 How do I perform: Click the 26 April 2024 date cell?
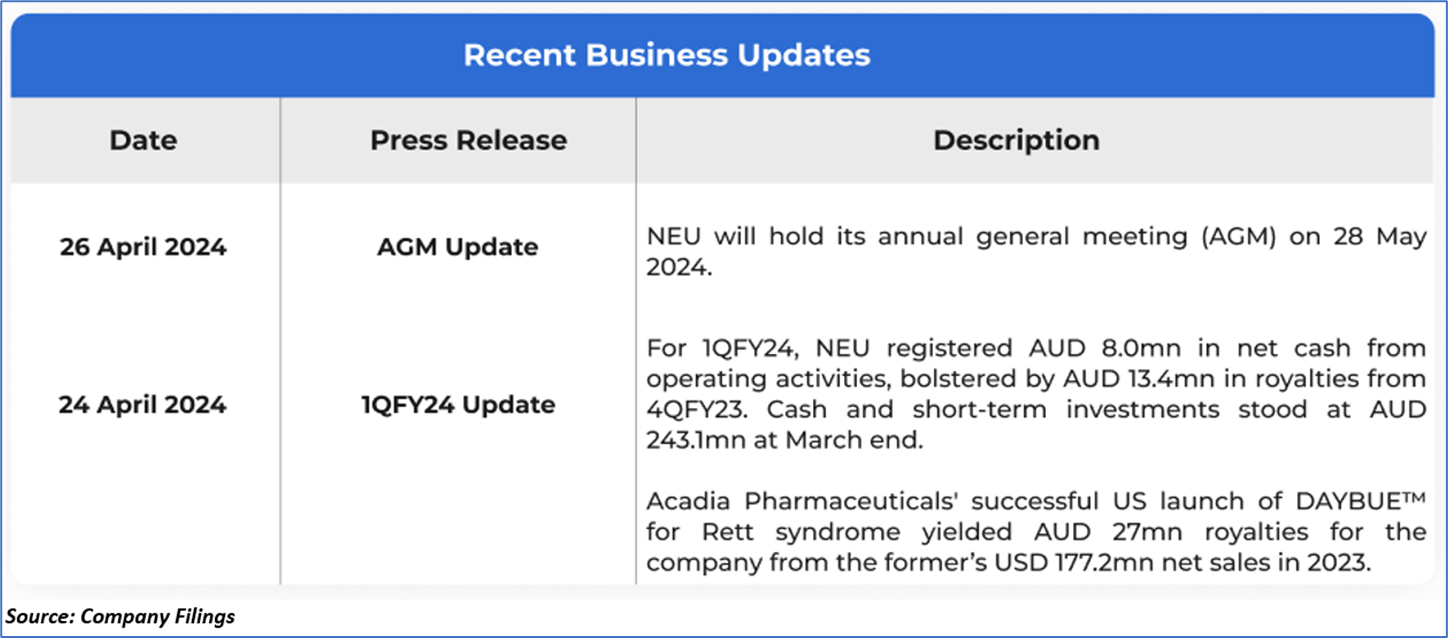pyautogui.click(x=143, y=247)
